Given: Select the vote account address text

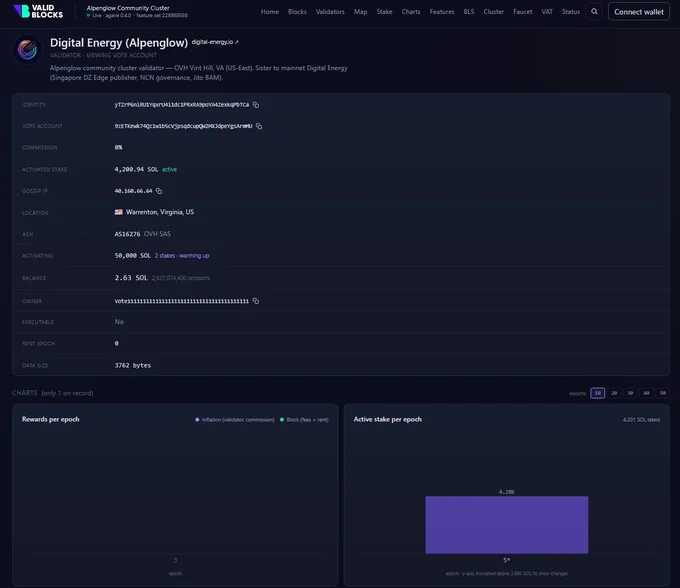Looking at the screenshot, I should (183, 126).
